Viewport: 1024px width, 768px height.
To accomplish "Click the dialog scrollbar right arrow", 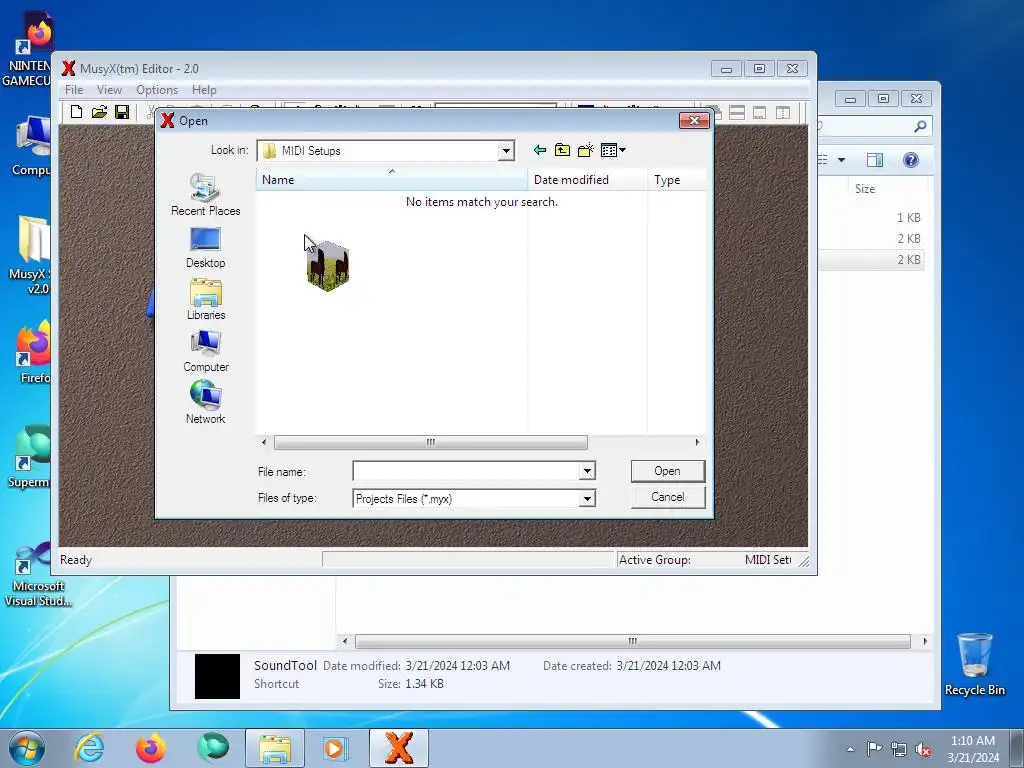I will (x=697, y=442).
